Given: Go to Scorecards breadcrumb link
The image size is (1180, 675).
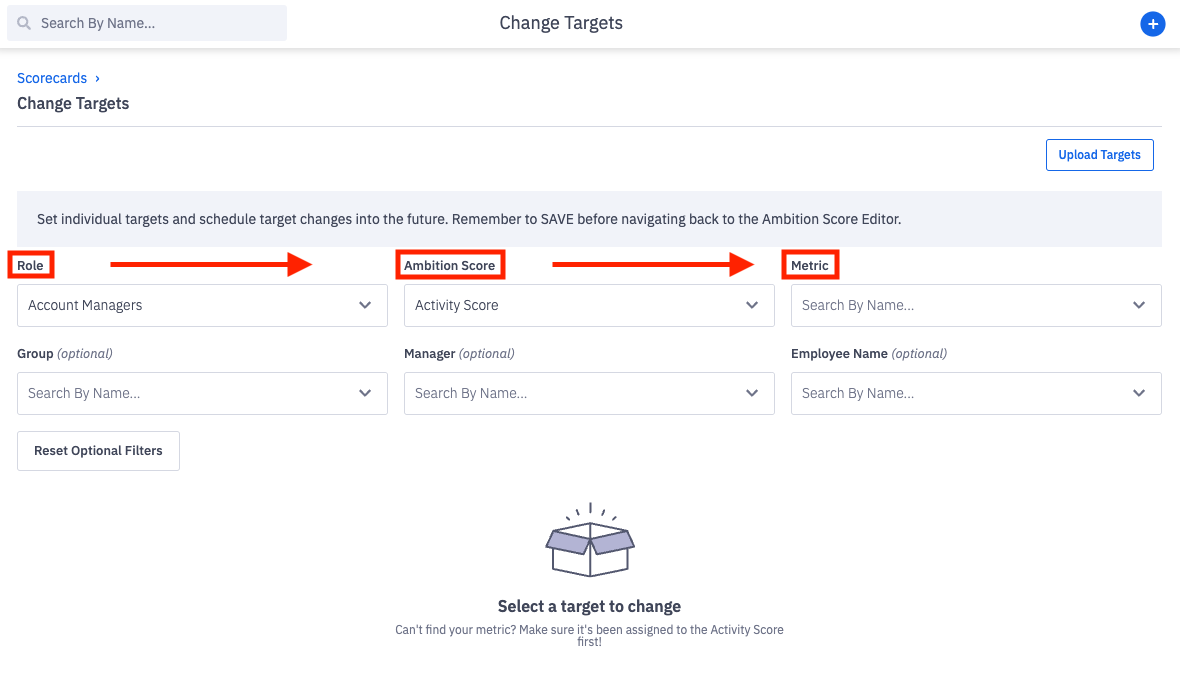Looking at the screenshot, I should tap(52, 78).
